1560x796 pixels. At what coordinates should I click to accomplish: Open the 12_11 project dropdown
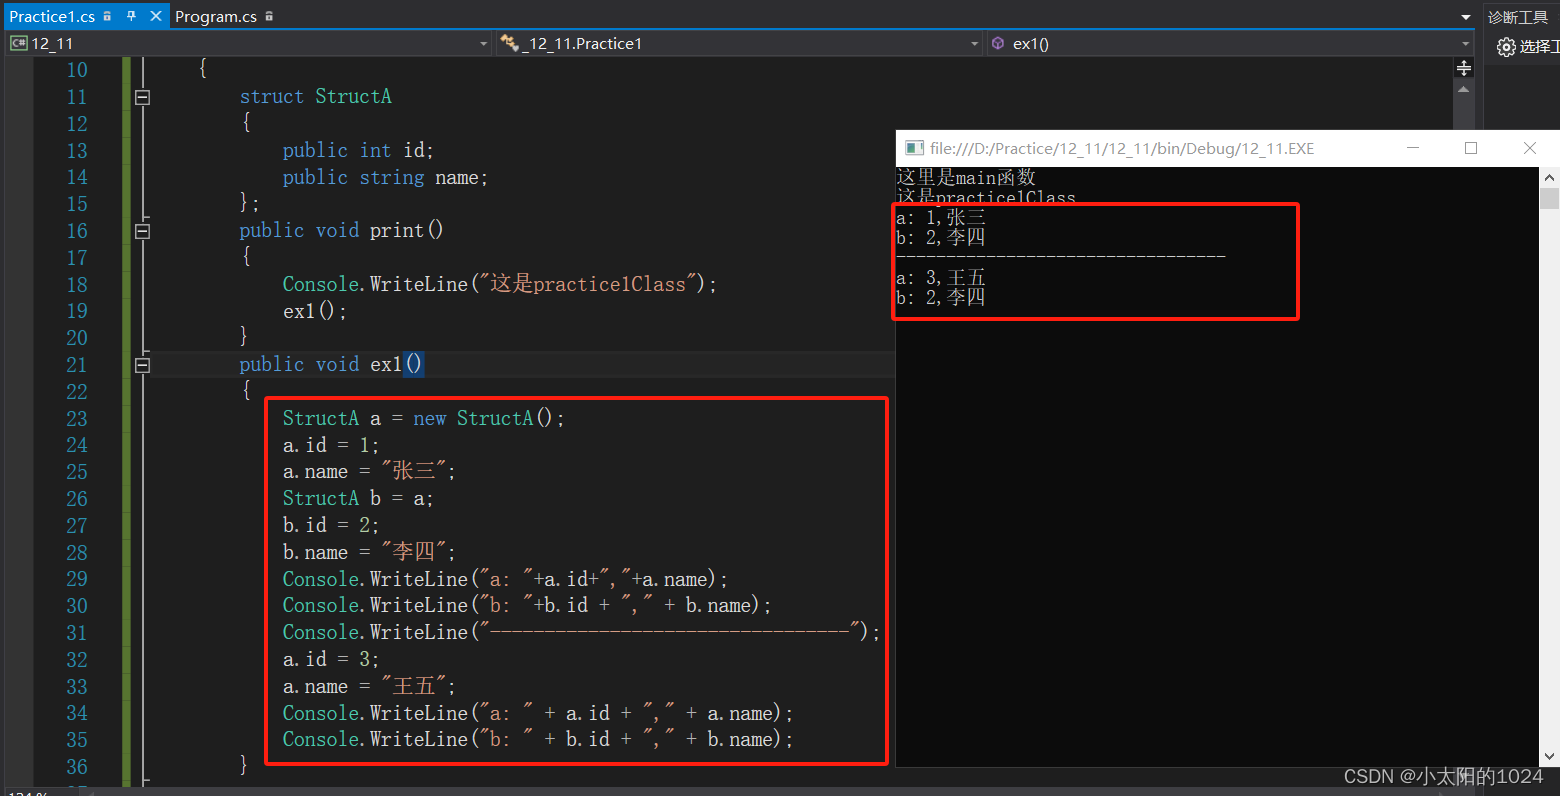(x=483, y=43)
